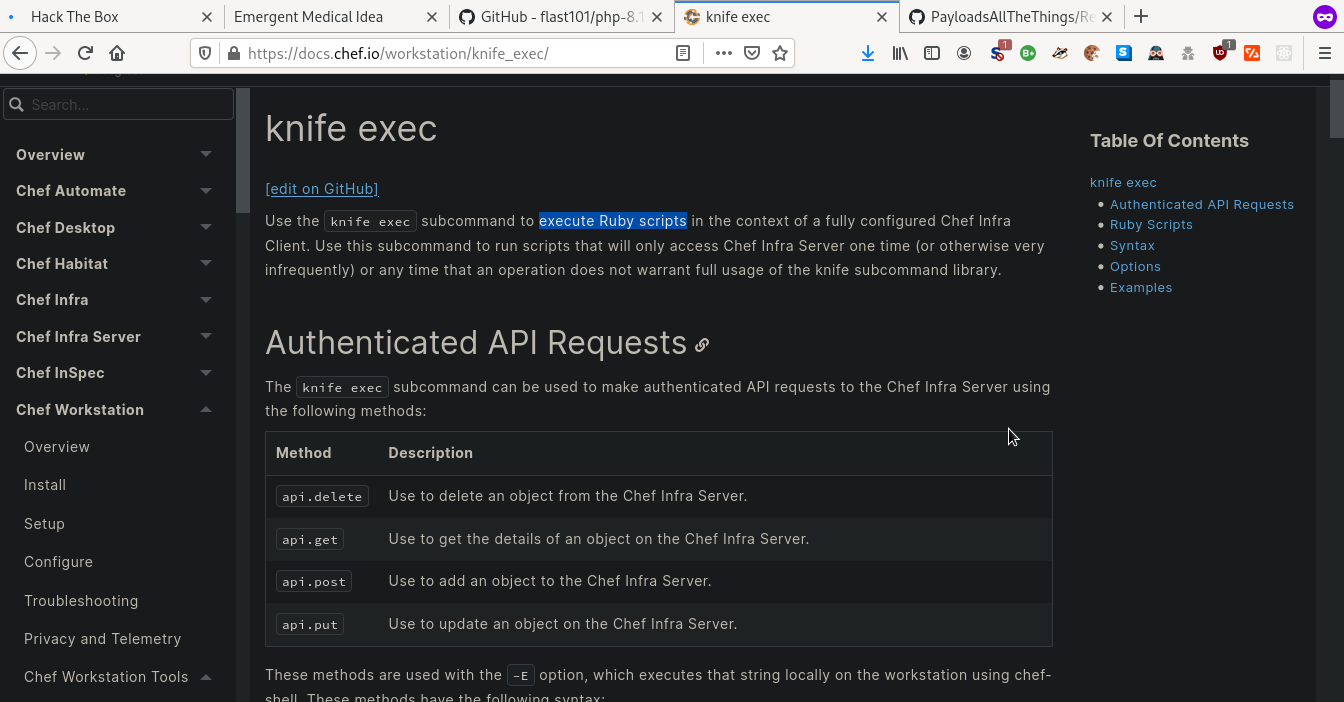Open page actions three-dot menu
Screen dimensions: 1344x702
(x=723, y=53)
